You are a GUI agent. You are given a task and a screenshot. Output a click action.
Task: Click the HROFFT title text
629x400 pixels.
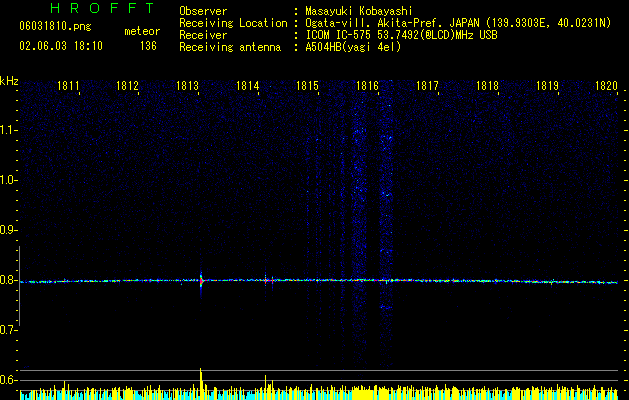click(x=103, y=8)
